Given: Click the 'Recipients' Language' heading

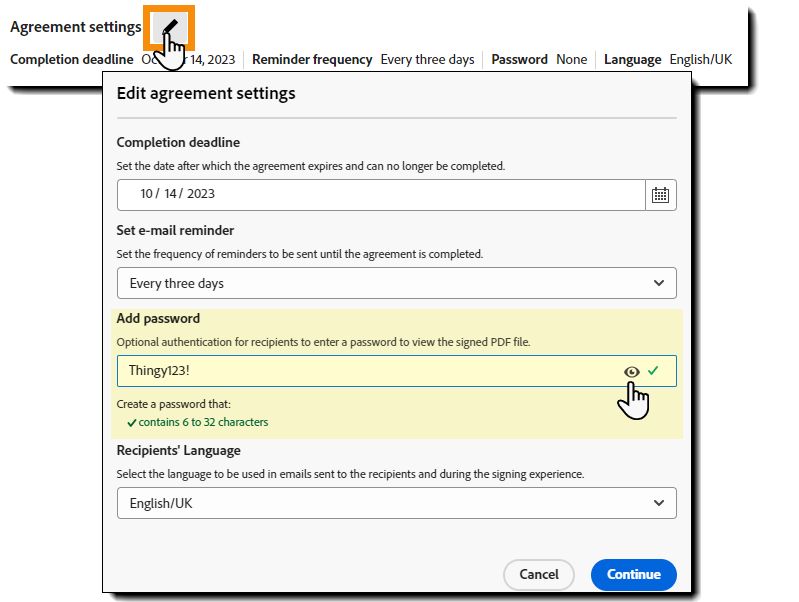Looking at the screenshot, I should point(178,451).
